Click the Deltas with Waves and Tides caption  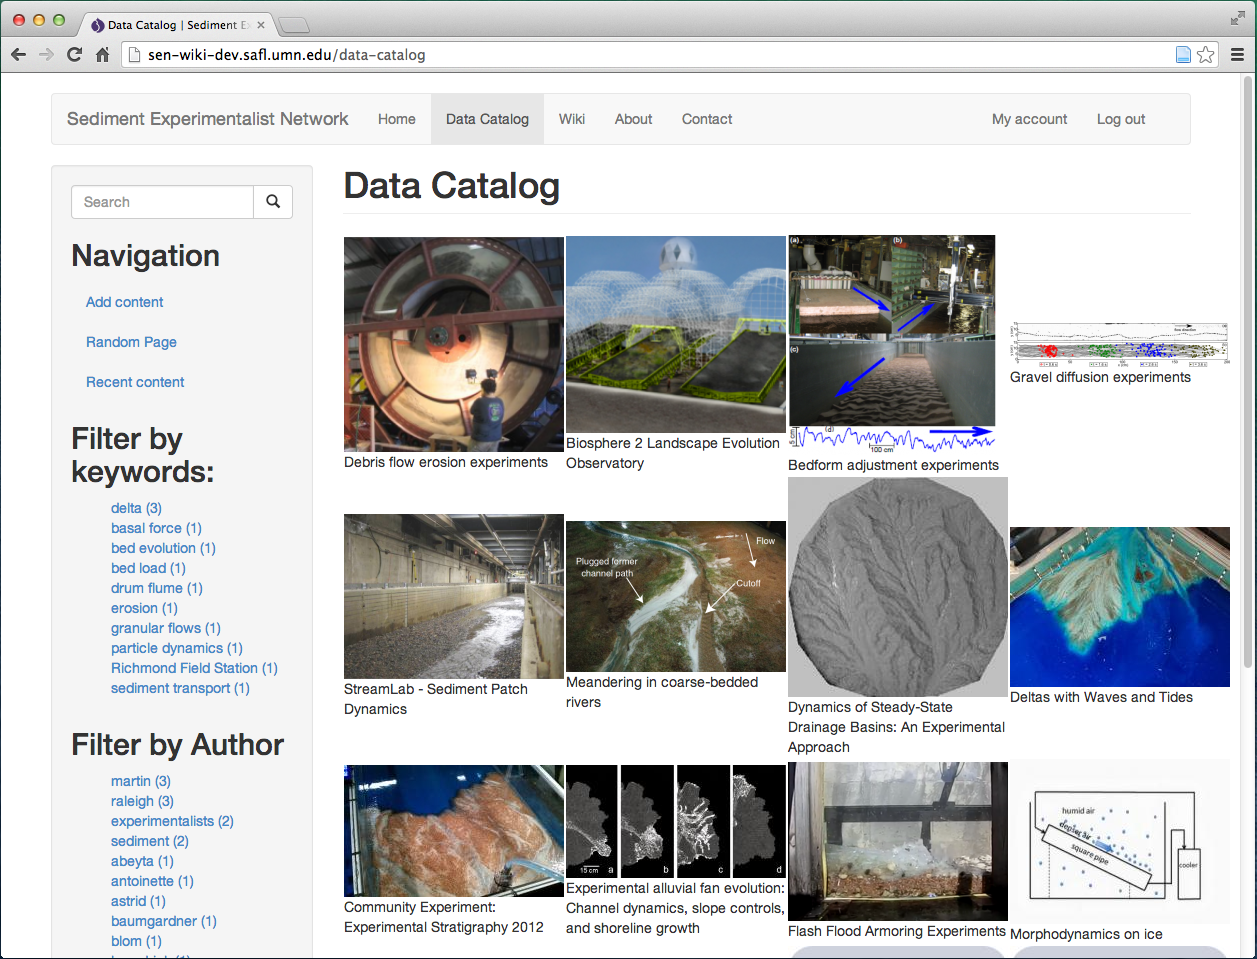coord(1101,697)
